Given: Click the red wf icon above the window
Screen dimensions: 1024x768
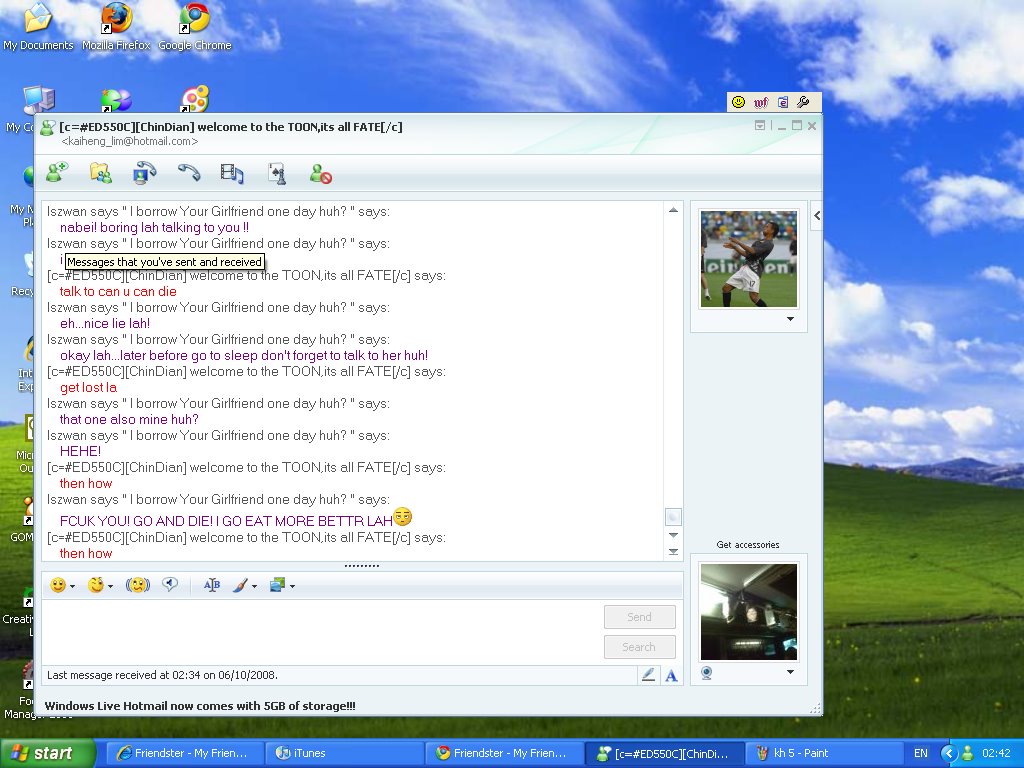Looking at the screenshot, I should point(761,103).
